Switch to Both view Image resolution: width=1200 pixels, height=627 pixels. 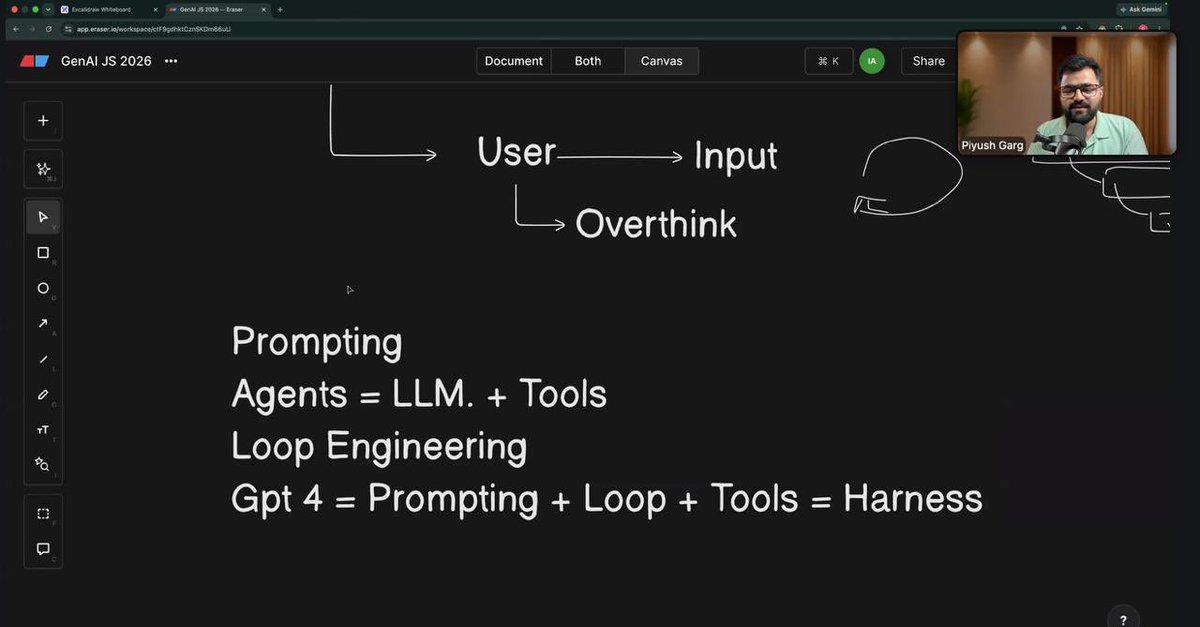coord(588,61)
